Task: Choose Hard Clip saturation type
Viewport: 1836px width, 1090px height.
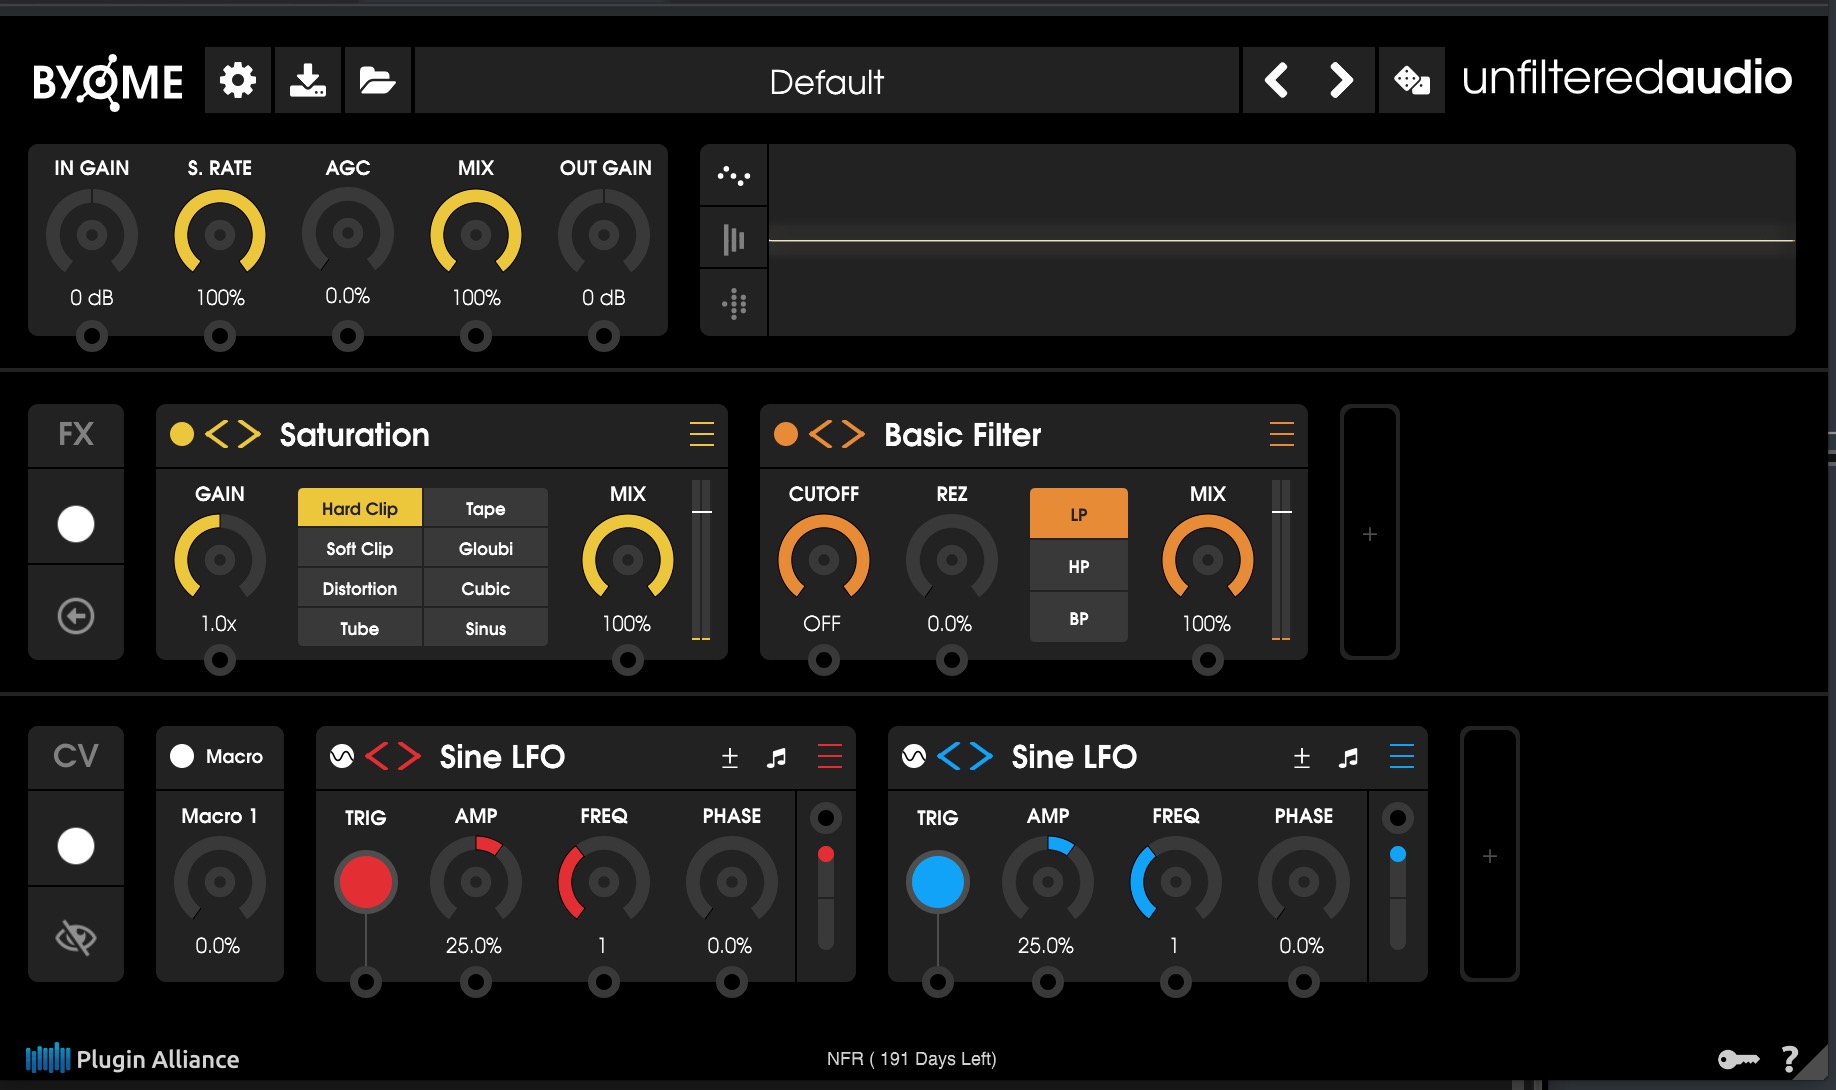Action: pos(360,508)
